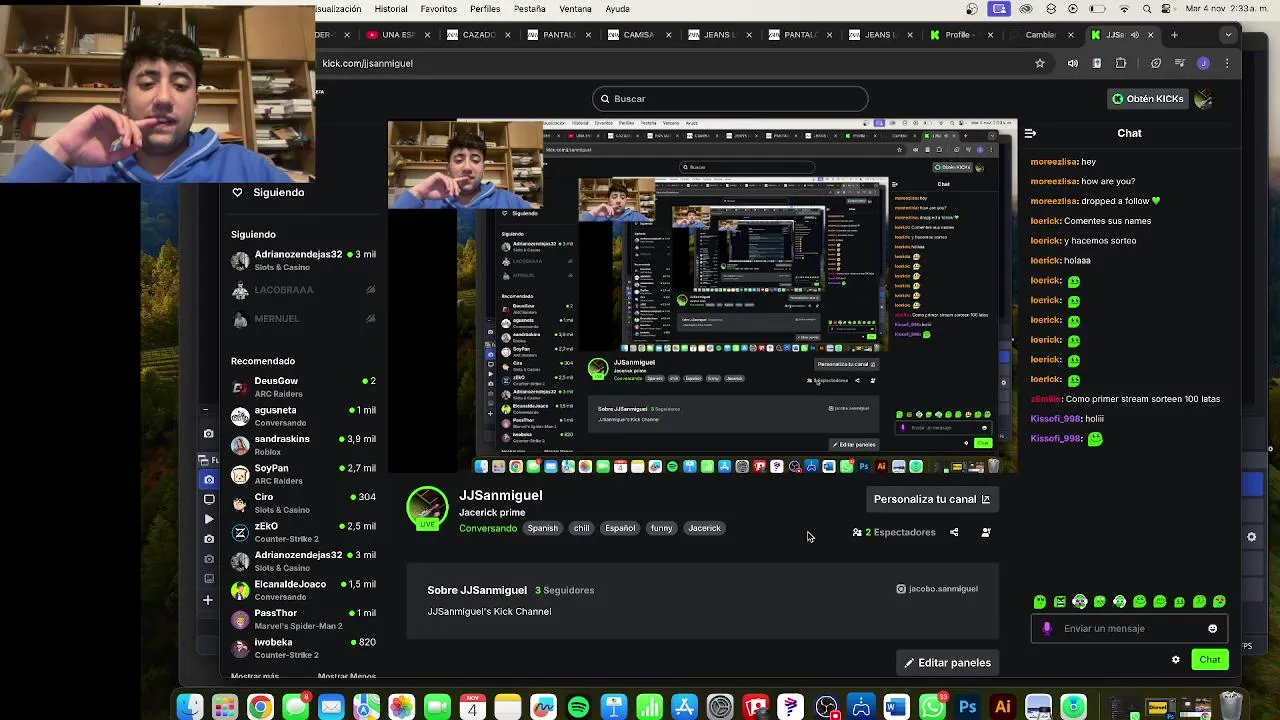Click the funny tag
Image resolution: width=1280 pixels, height=720 pixels.
[x=661, y=528]
